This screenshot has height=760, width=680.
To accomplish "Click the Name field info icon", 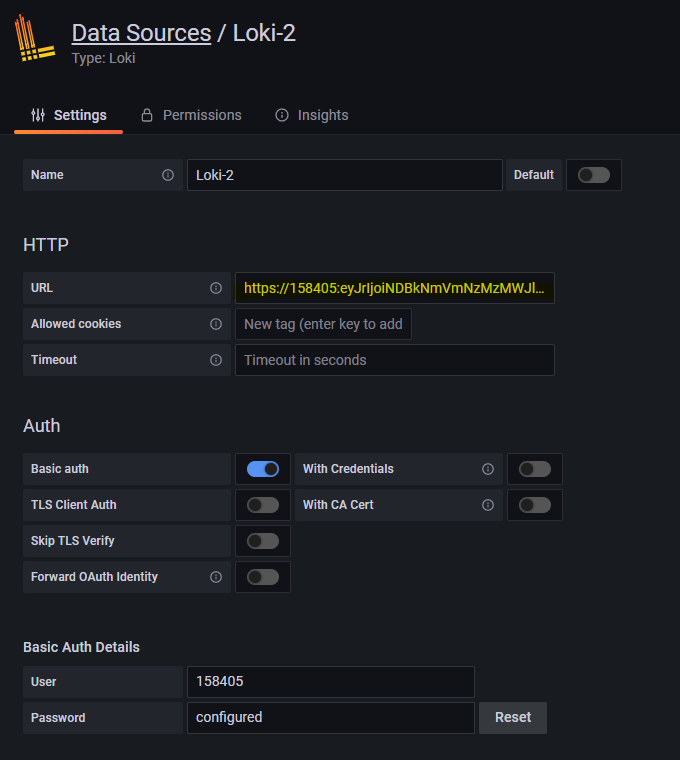I will click(x=168, y=175).
